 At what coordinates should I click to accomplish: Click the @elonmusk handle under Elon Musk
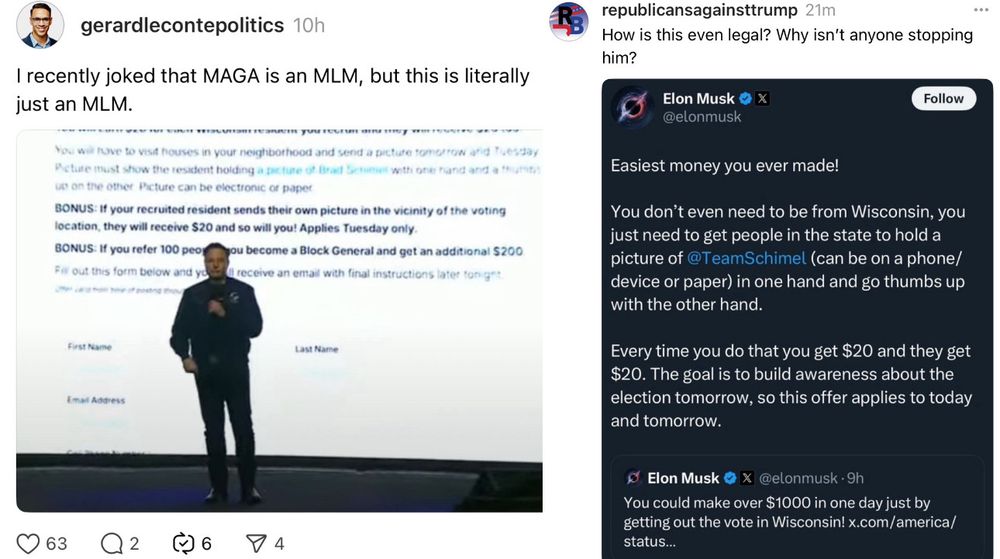coord(700,117)
